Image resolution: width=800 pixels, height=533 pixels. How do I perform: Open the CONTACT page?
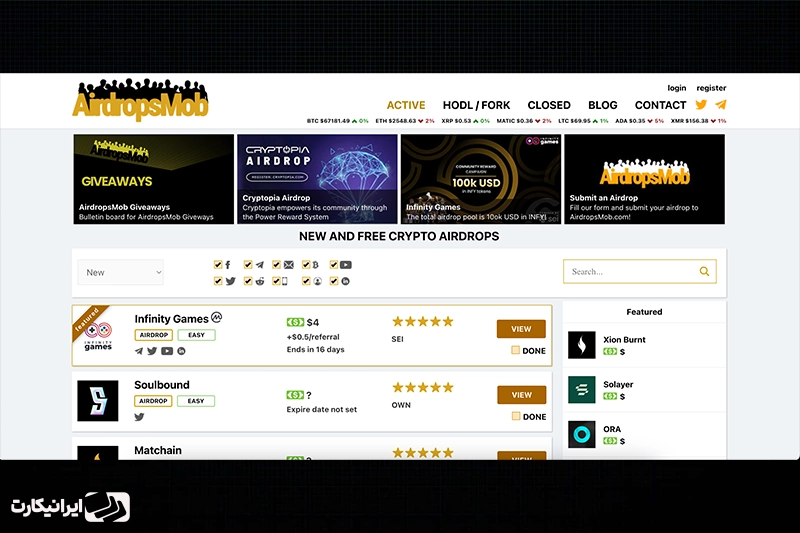(x=660, y=105)
